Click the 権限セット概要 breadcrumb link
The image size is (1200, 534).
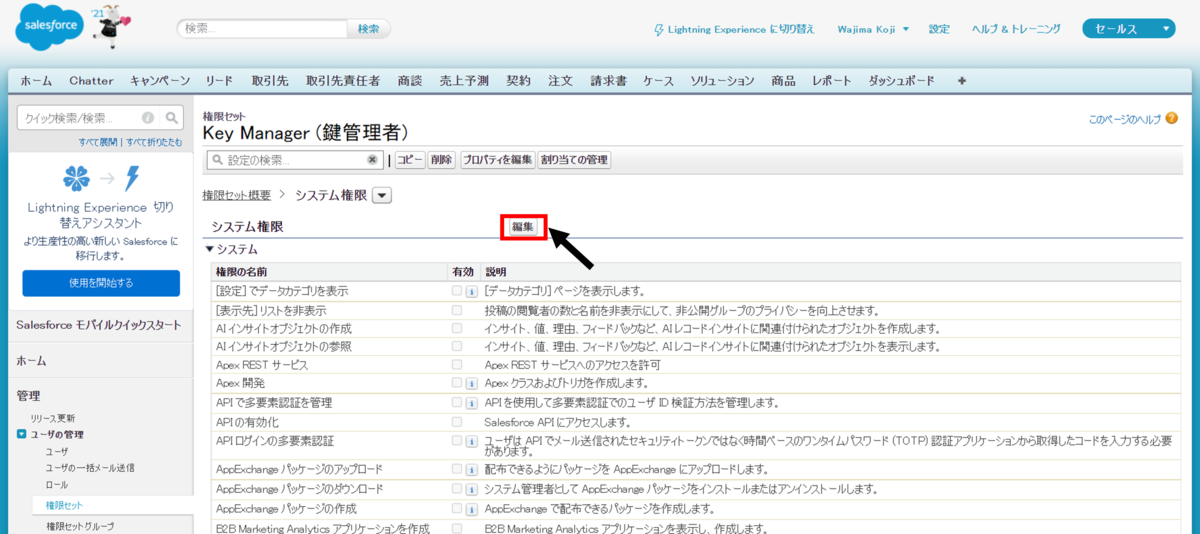(236, 196)
